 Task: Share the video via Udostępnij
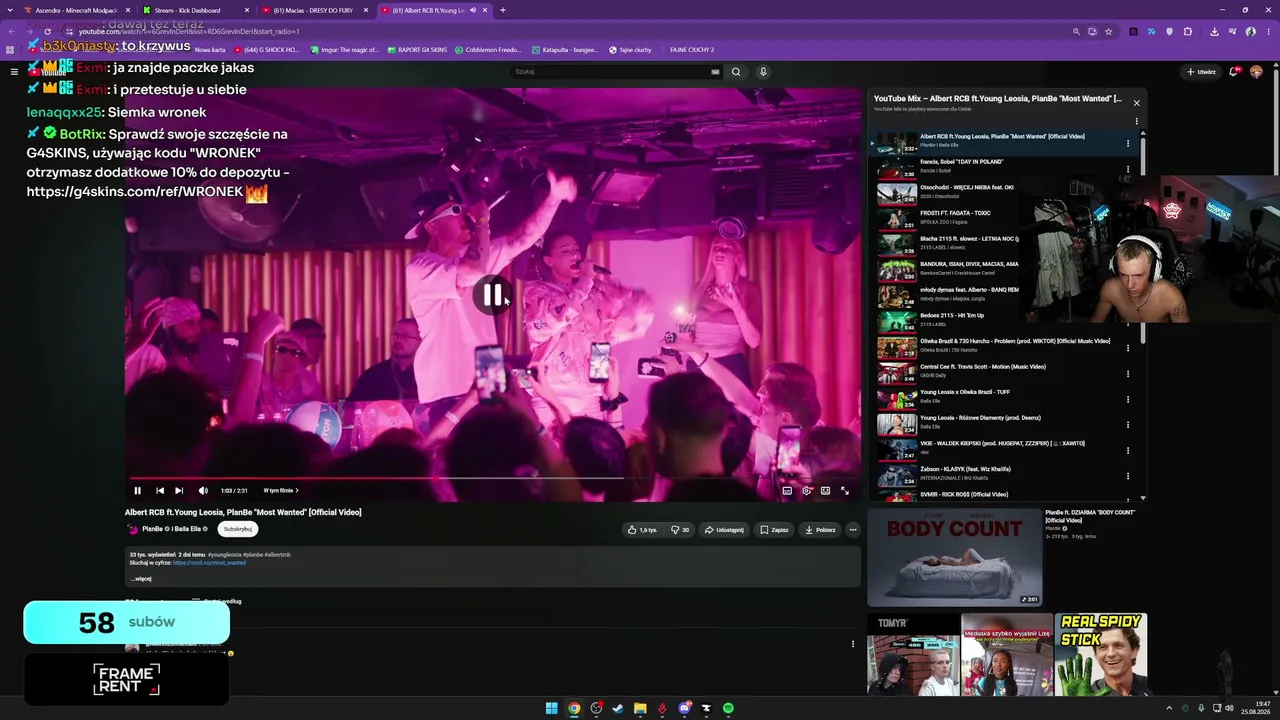pos(724,530)
